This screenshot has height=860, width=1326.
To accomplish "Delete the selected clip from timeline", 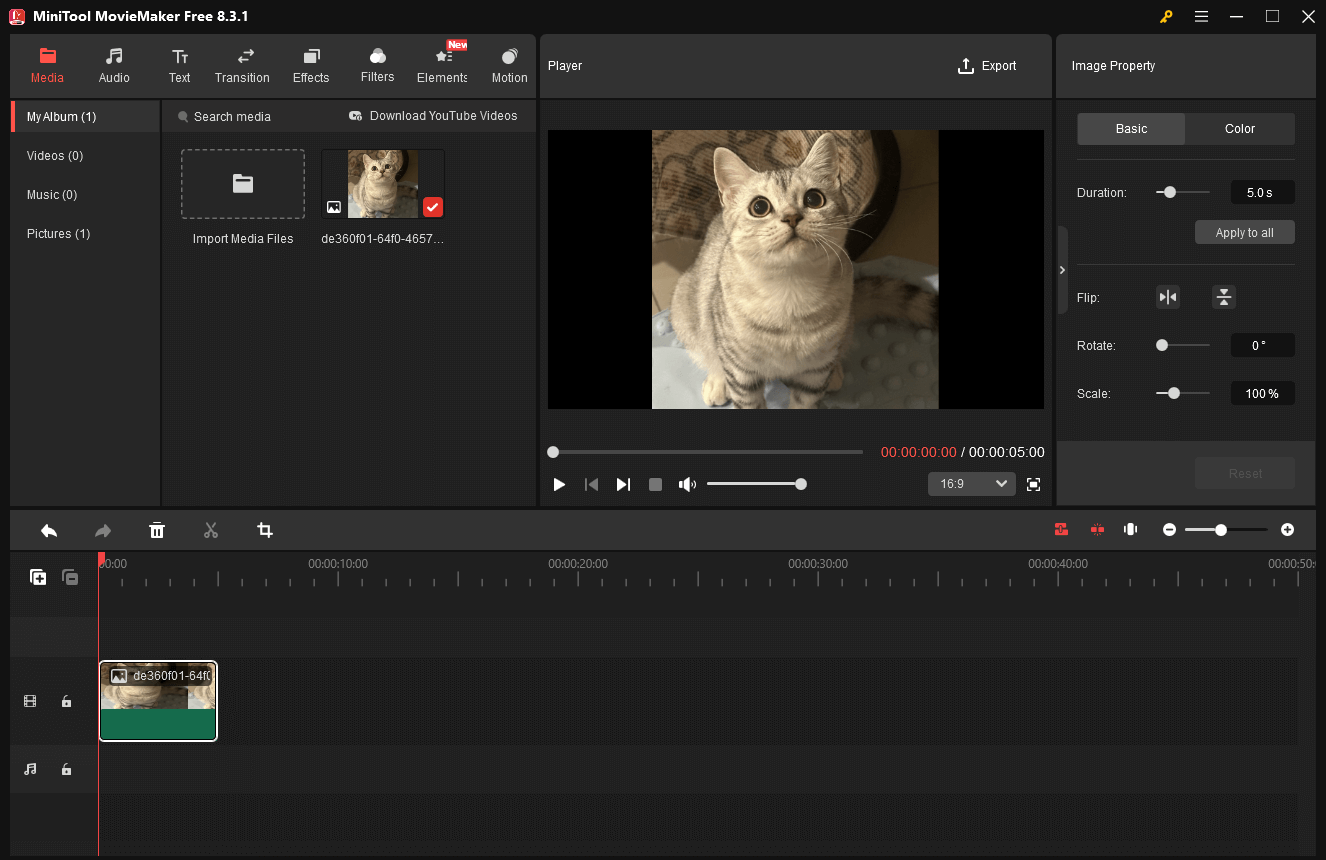I will pos(157,530).
